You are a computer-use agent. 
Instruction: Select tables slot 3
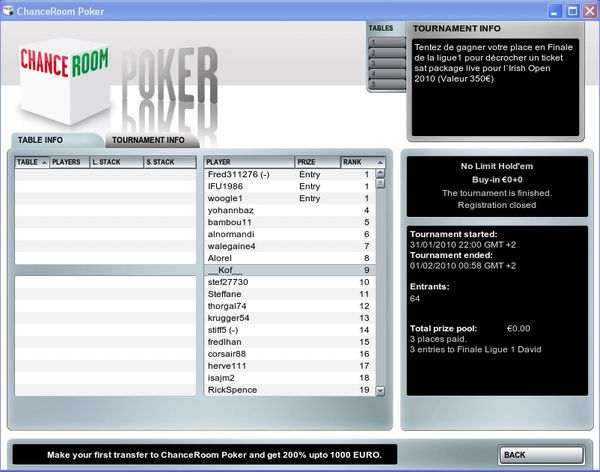coord(387,63)
